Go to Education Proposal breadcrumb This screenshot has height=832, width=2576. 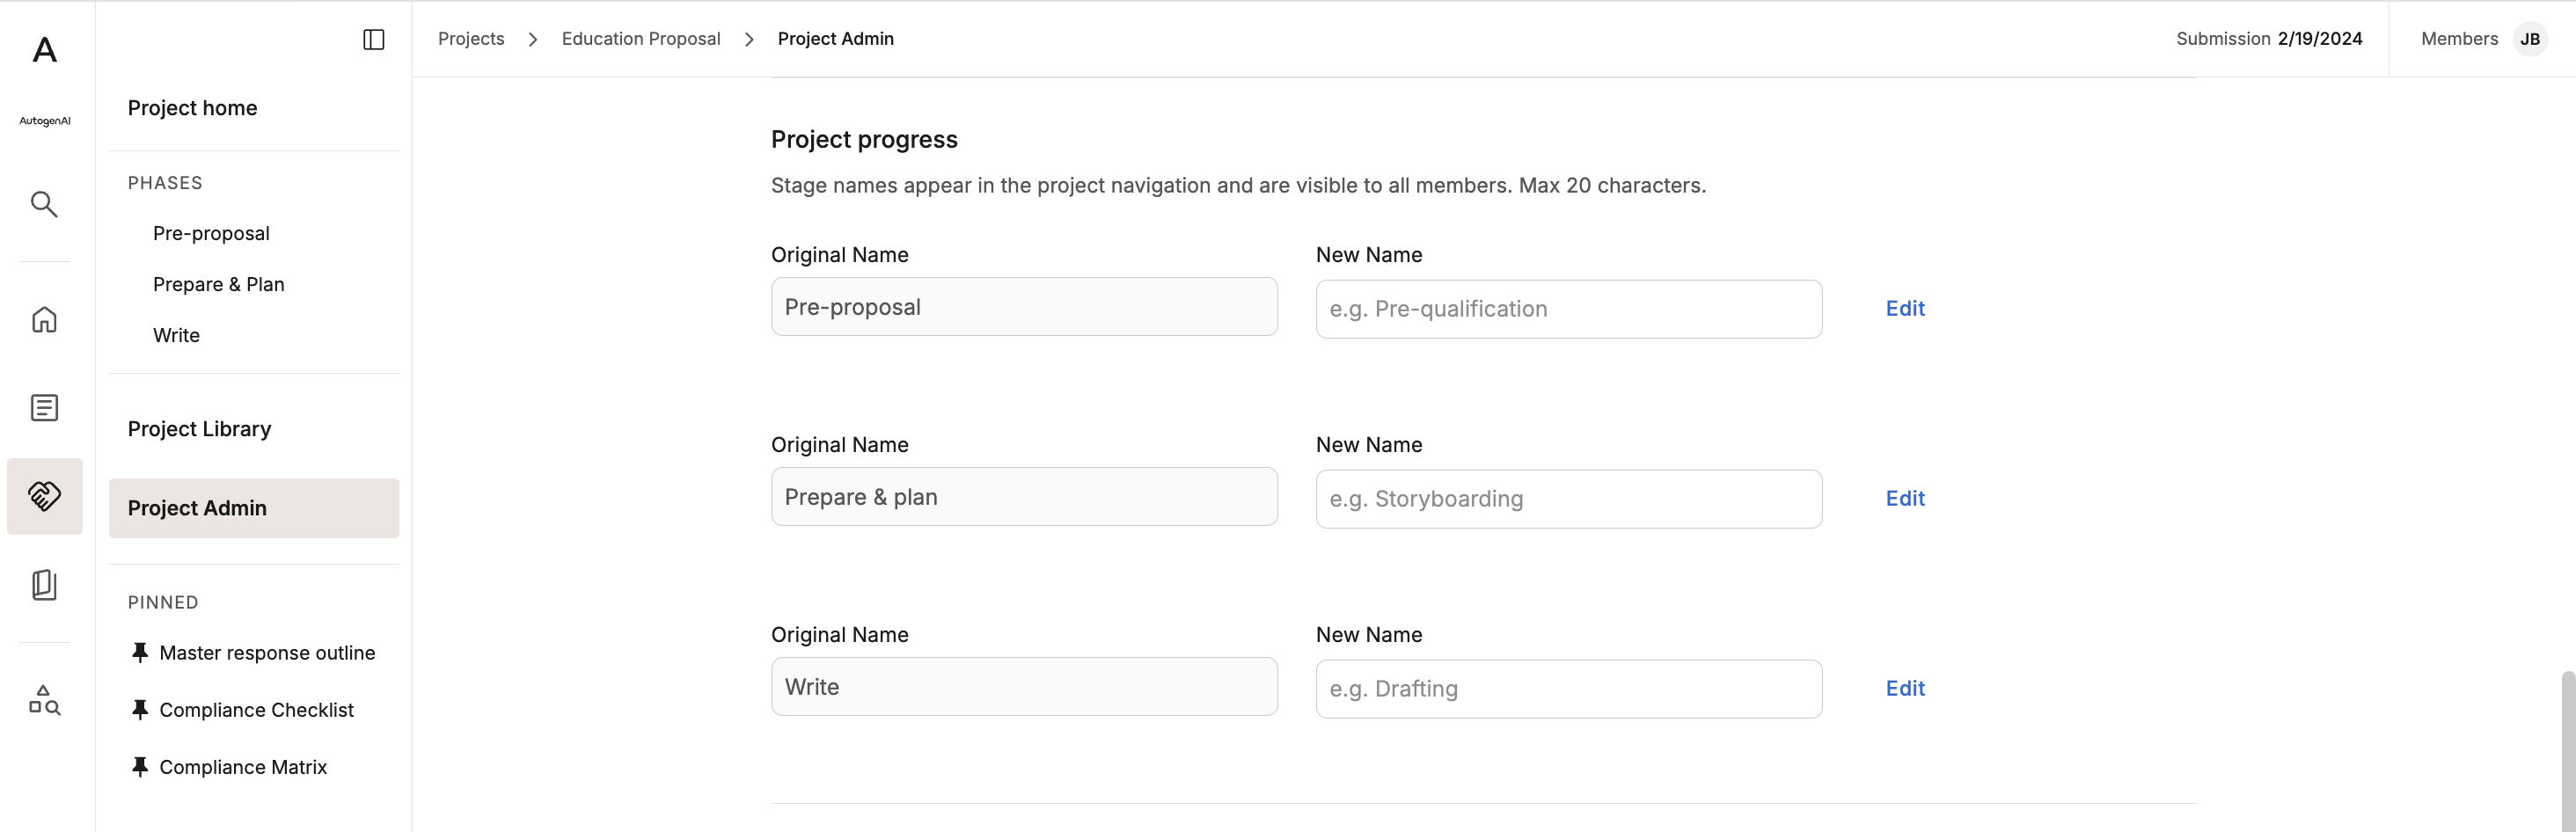(x=641, y=39)
